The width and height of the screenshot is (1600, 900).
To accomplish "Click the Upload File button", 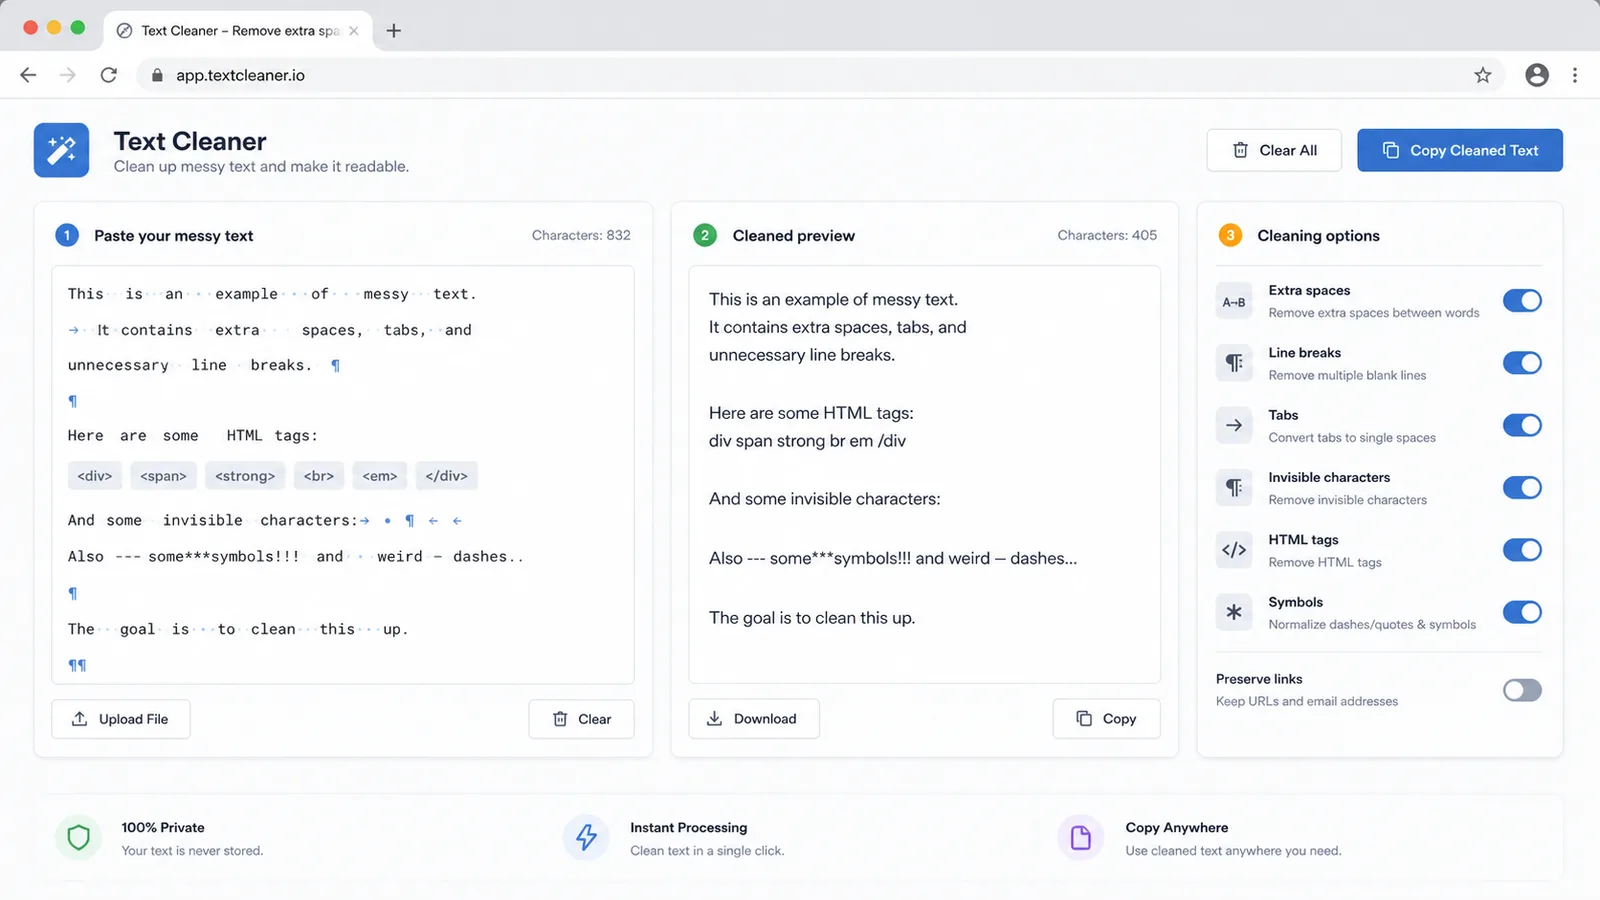I will tap(121, 719).
